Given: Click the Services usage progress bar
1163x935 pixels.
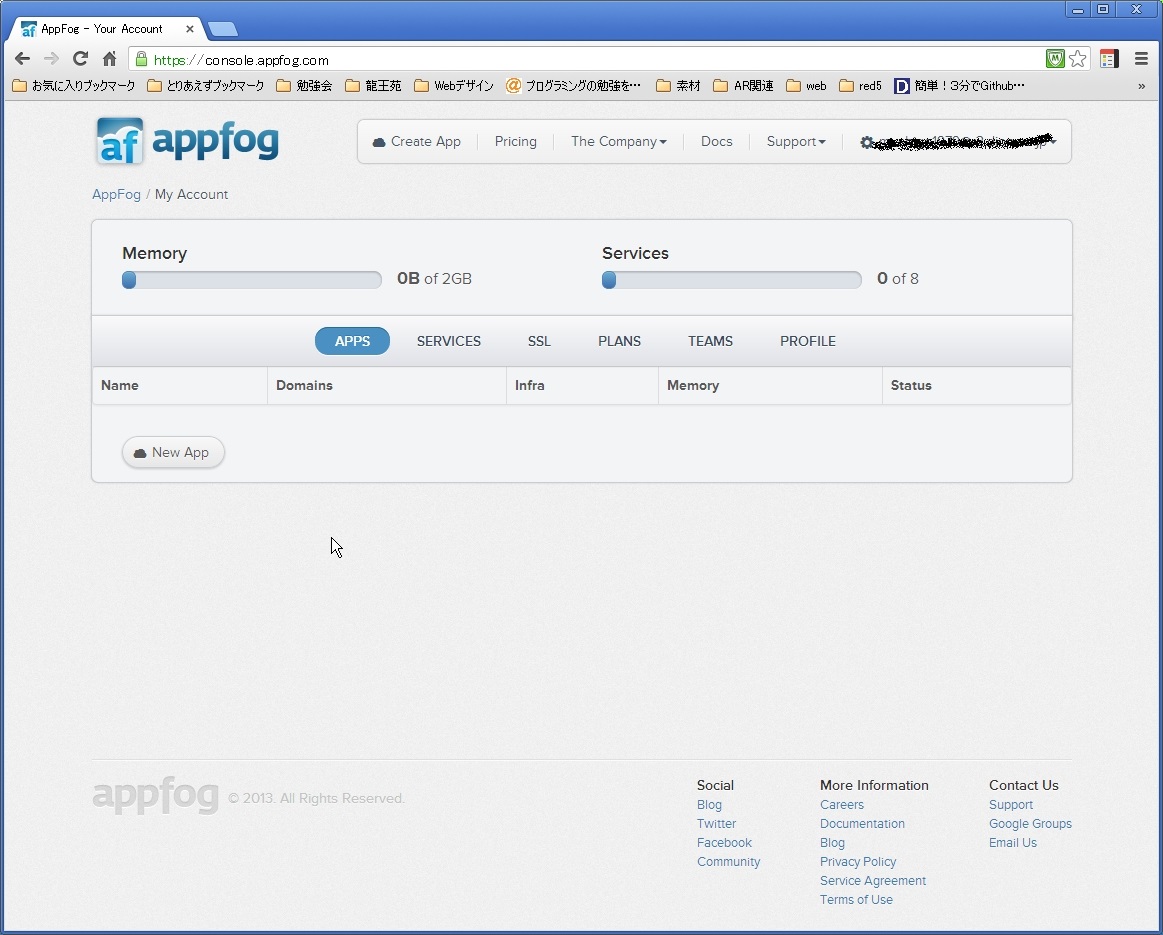Looking at the screenshot, I should pos(731,280).
